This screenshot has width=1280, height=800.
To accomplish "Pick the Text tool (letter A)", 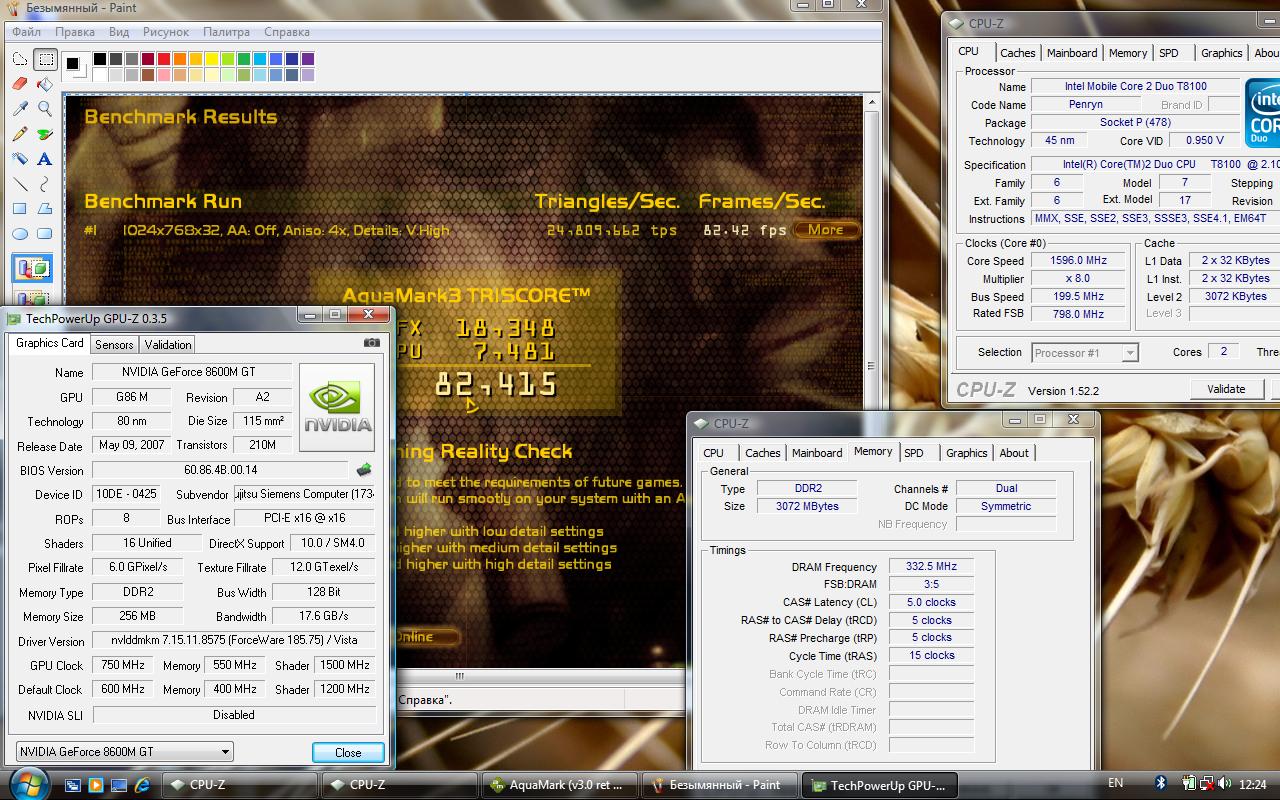I will (x=45, y=159).
